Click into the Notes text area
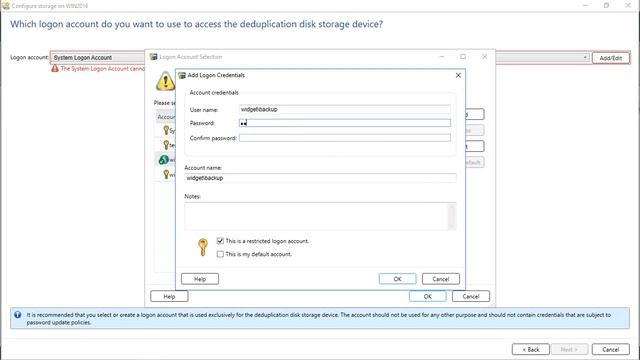Image resolution: width=640 pixels, height=360 pixels. point(316,216)
